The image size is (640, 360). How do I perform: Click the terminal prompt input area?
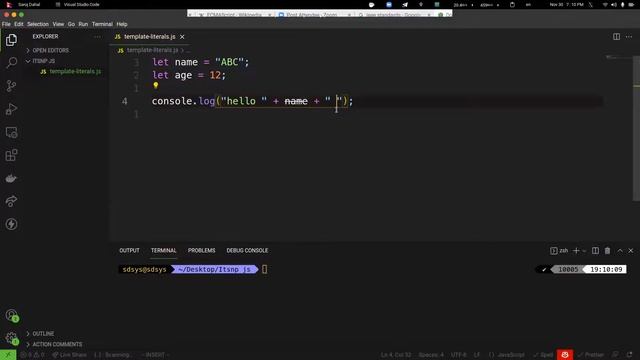pyautogui.click(x=264, y=269)
